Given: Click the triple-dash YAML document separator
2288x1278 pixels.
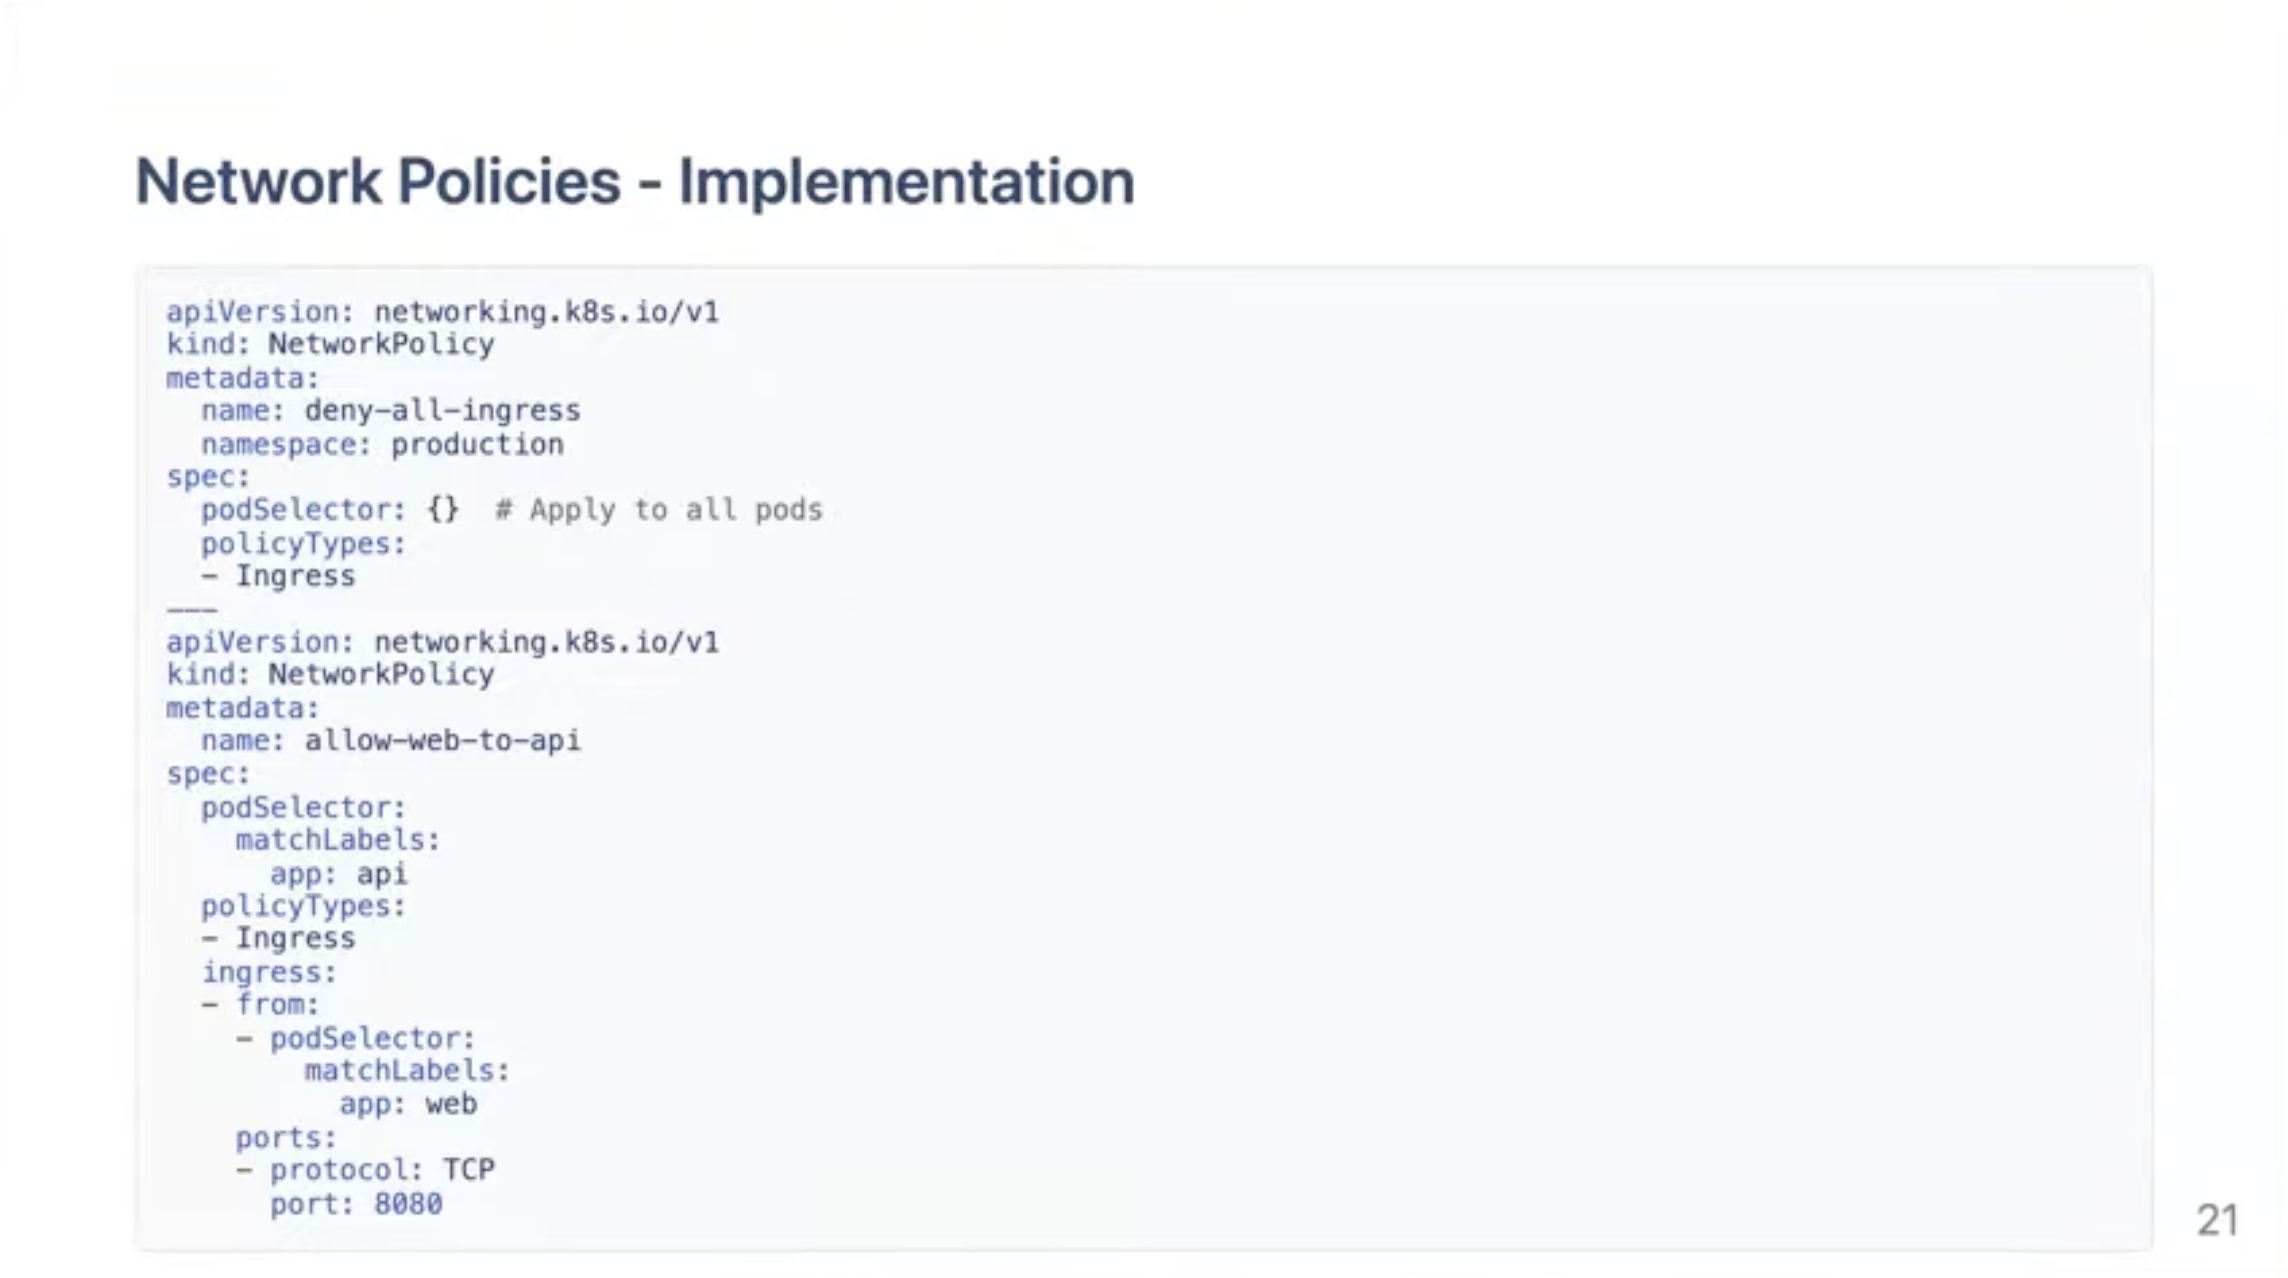Looking at the screenshot, I should click(192, 609).
